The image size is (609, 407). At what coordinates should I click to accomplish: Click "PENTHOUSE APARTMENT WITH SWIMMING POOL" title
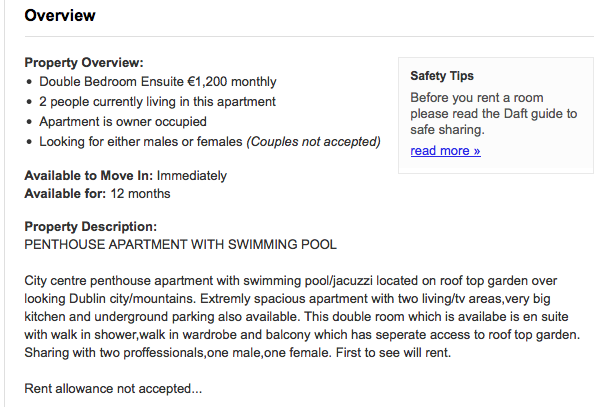180,244
